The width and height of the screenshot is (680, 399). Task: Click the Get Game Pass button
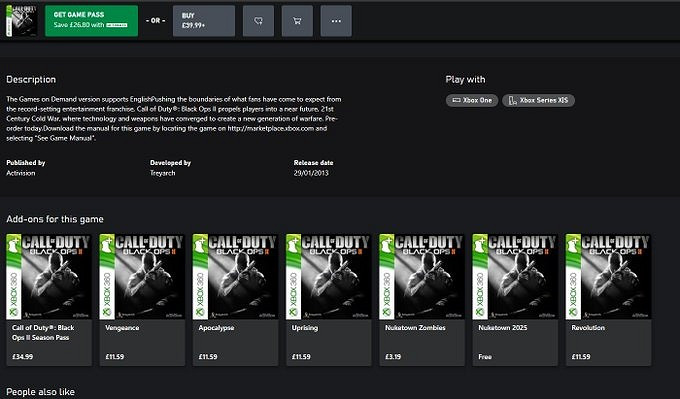pyautogui.click(x=92, y=21)
